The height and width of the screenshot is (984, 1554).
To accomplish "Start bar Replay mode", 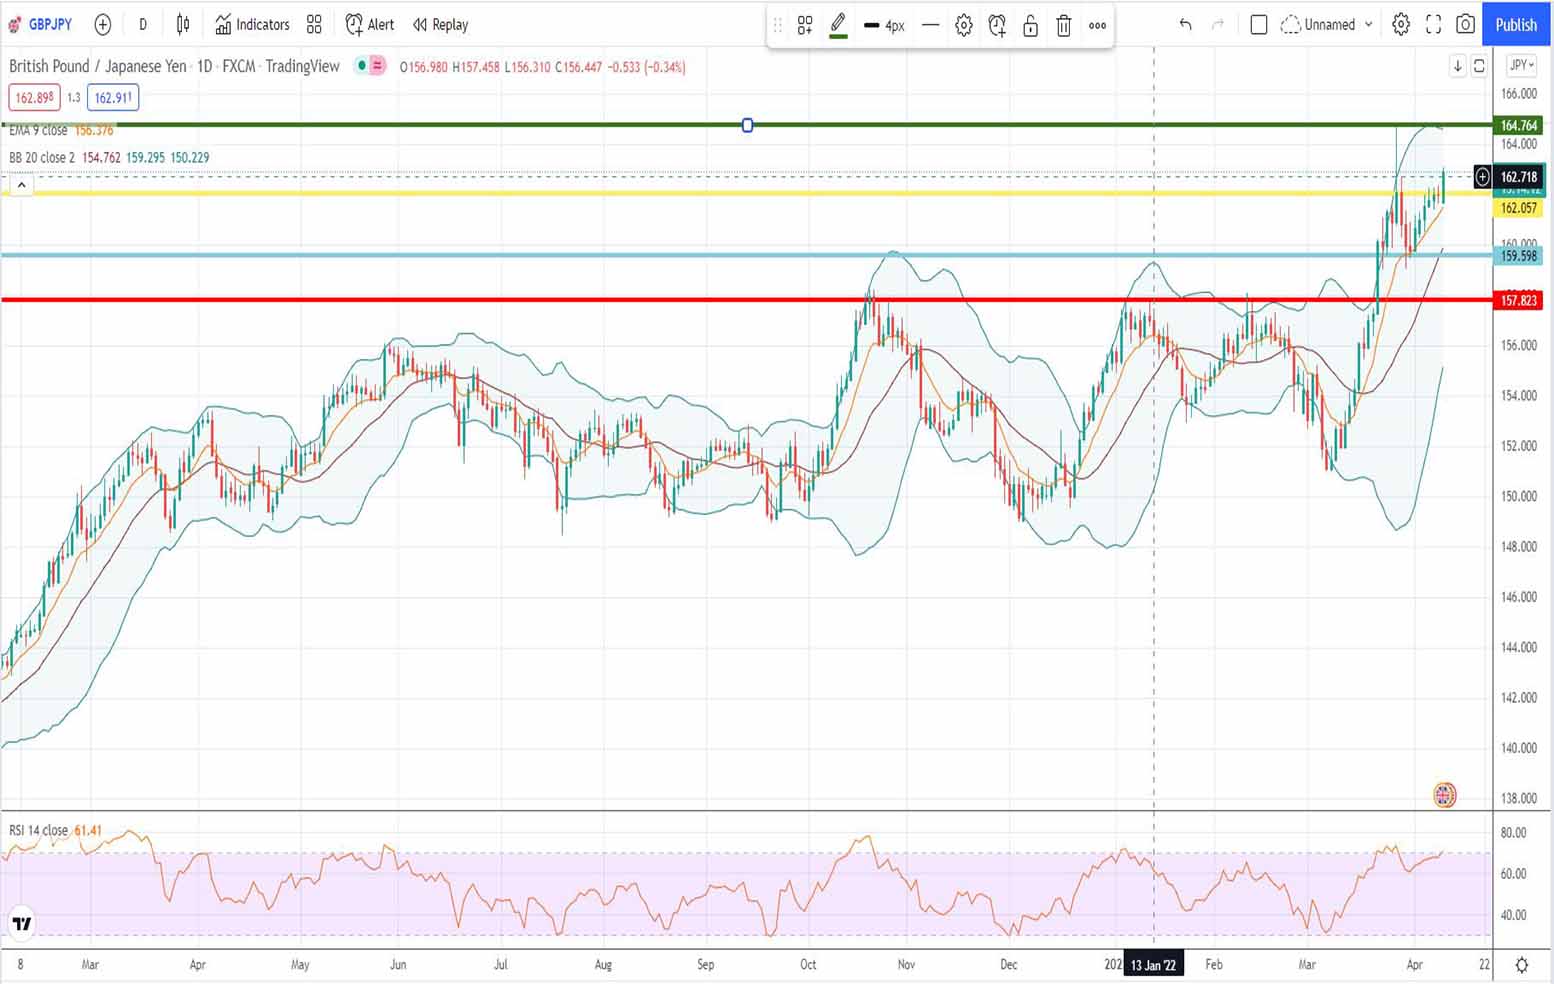I will pyautogui.click(x=440, y=25).
